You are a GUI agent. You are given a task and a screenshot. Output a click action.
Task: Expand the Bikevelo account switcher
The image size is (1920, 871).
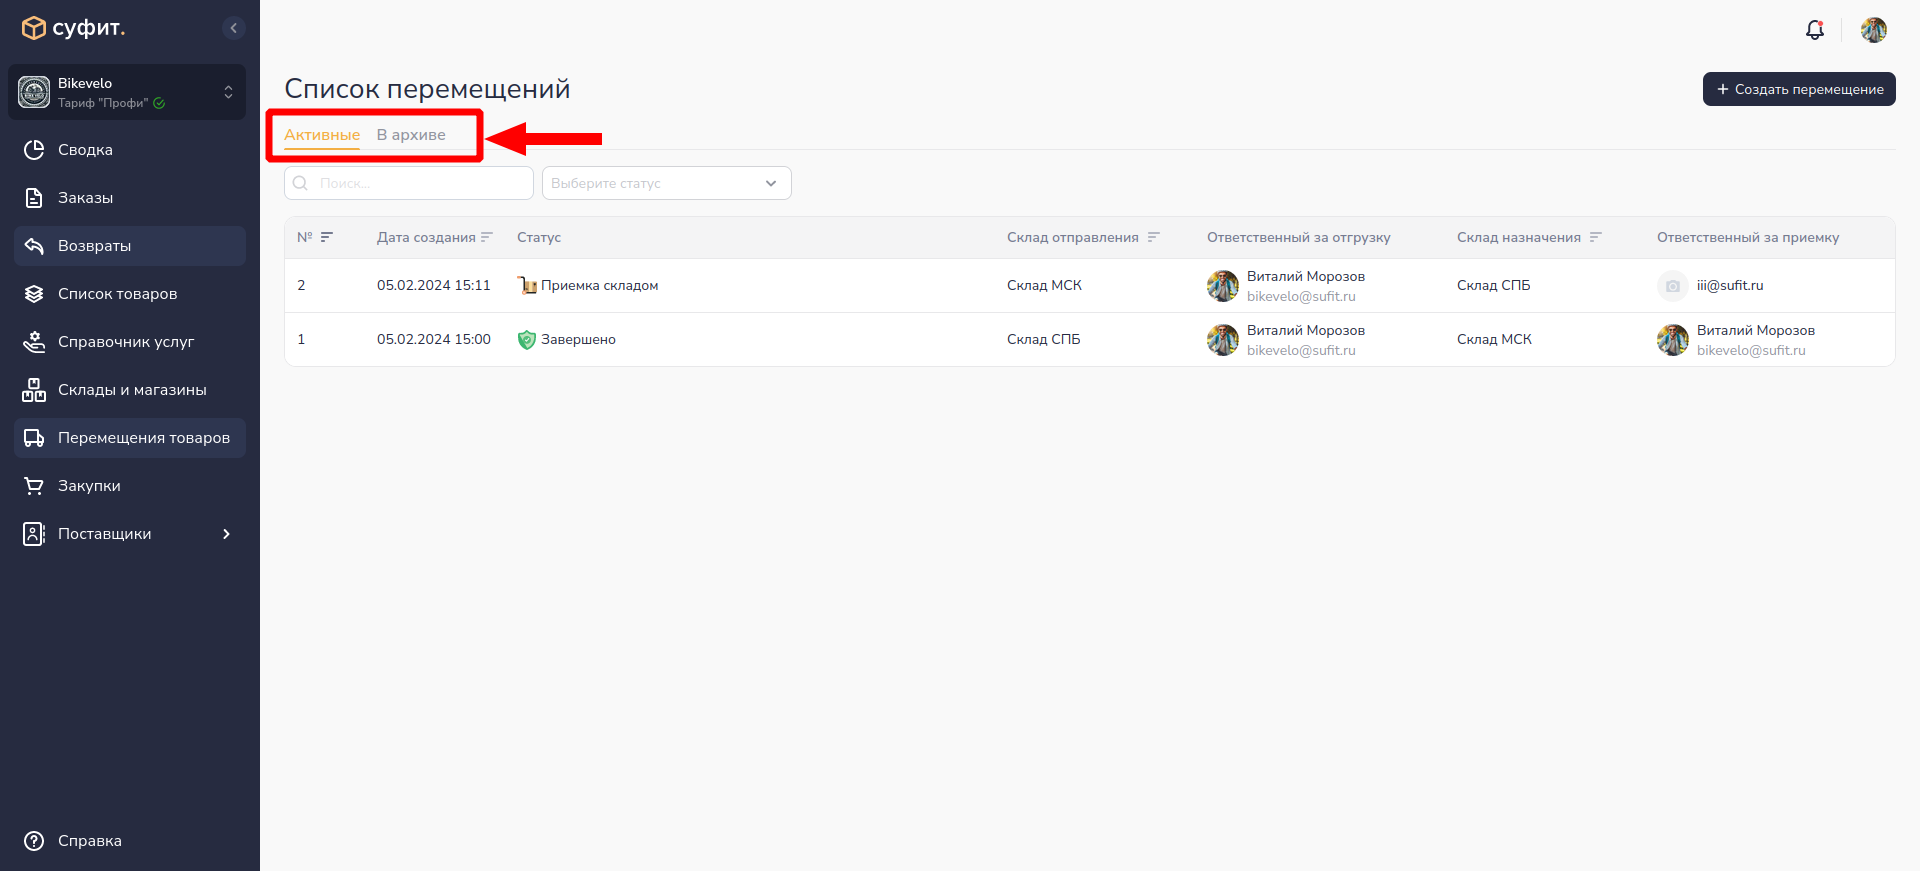pos(228,92)
